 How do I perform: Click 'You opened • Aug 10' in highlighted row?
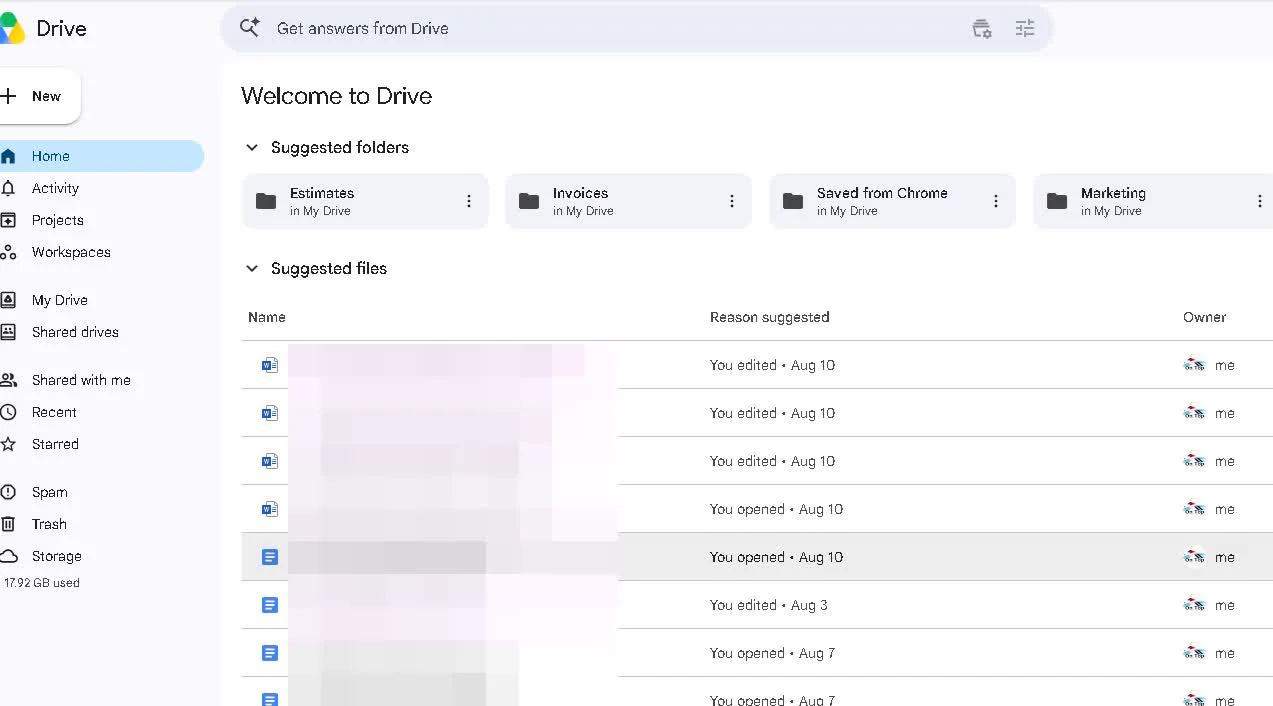click(777, 557)
